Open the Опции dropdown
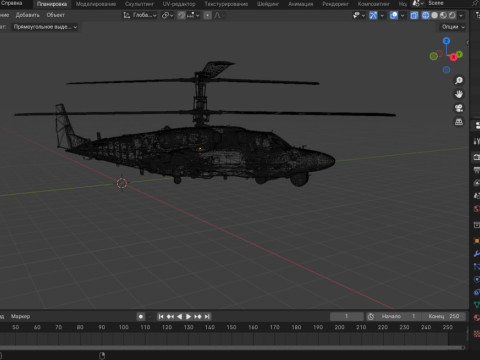Image resolution: width=480 pixels, height=360 pixels. (x=453, y=27)
